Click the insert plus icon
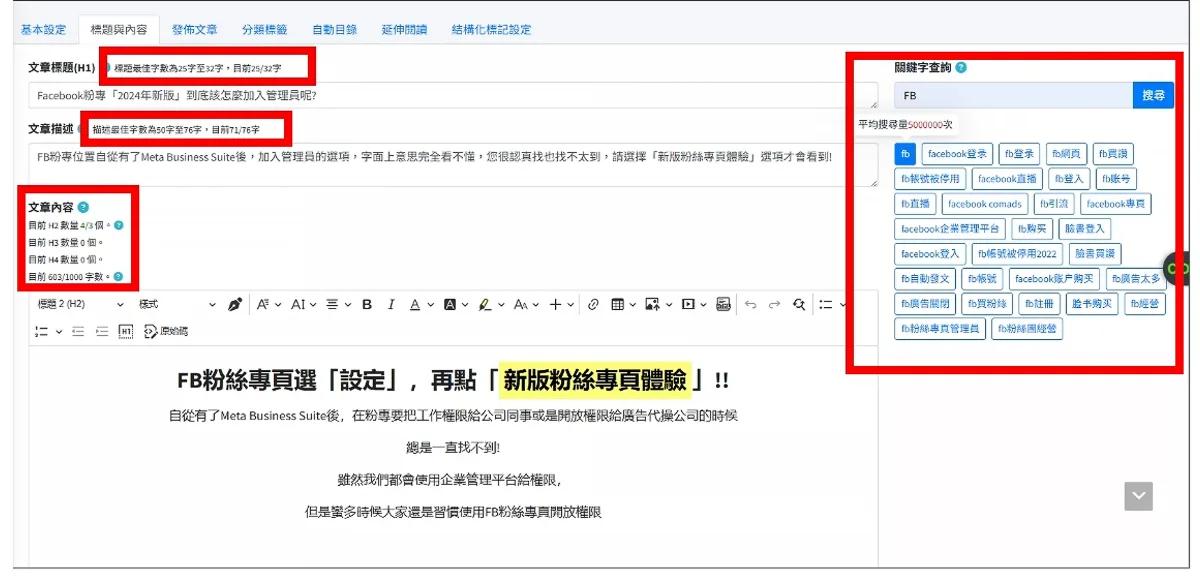The image size is (1200, 584). click(x=556, y=305)
